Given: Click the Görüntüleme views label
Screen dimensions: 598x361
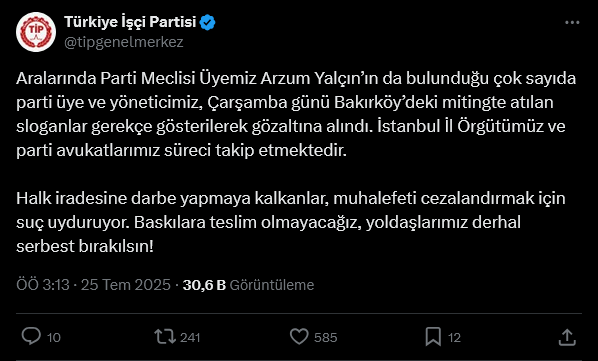Looking at the screenshot, I should point(272,285).
